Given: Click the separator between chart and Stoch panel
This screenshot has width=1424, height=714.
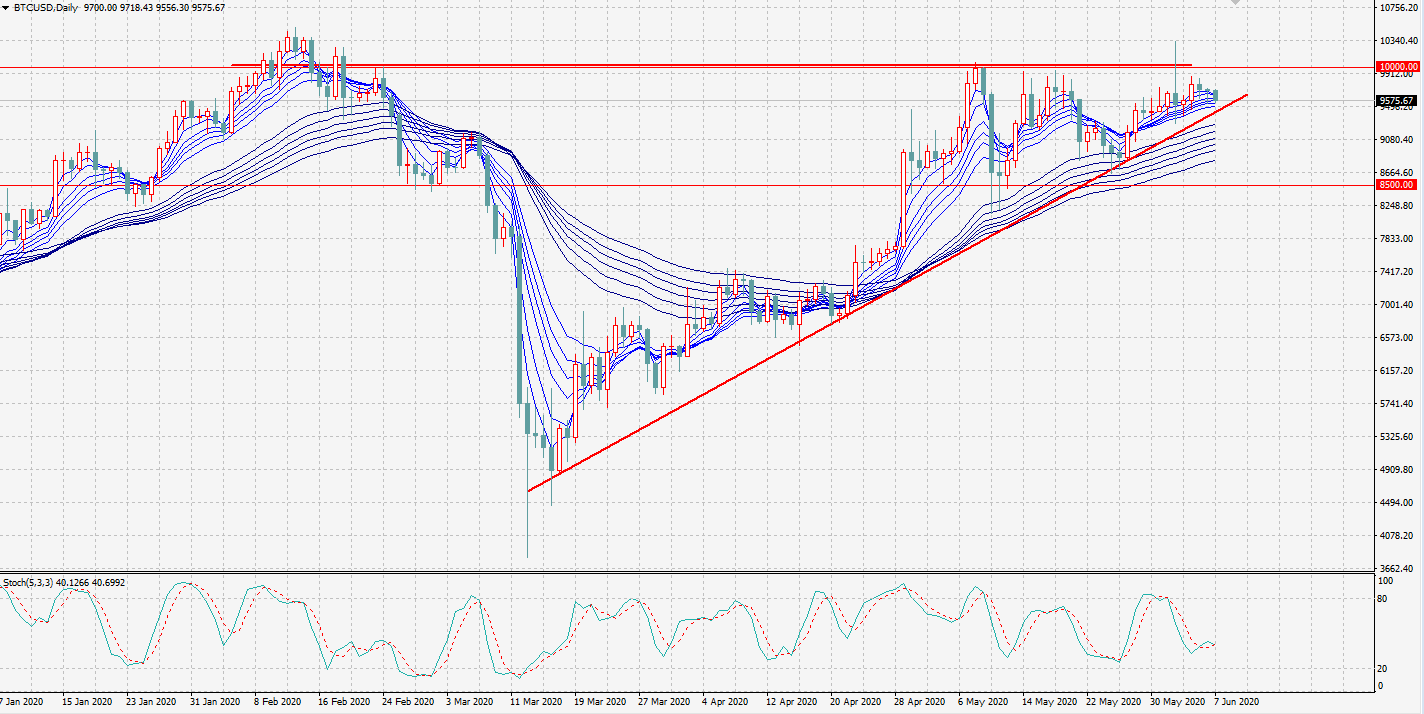Looking at the screenshot, I should tap(700, 573).
